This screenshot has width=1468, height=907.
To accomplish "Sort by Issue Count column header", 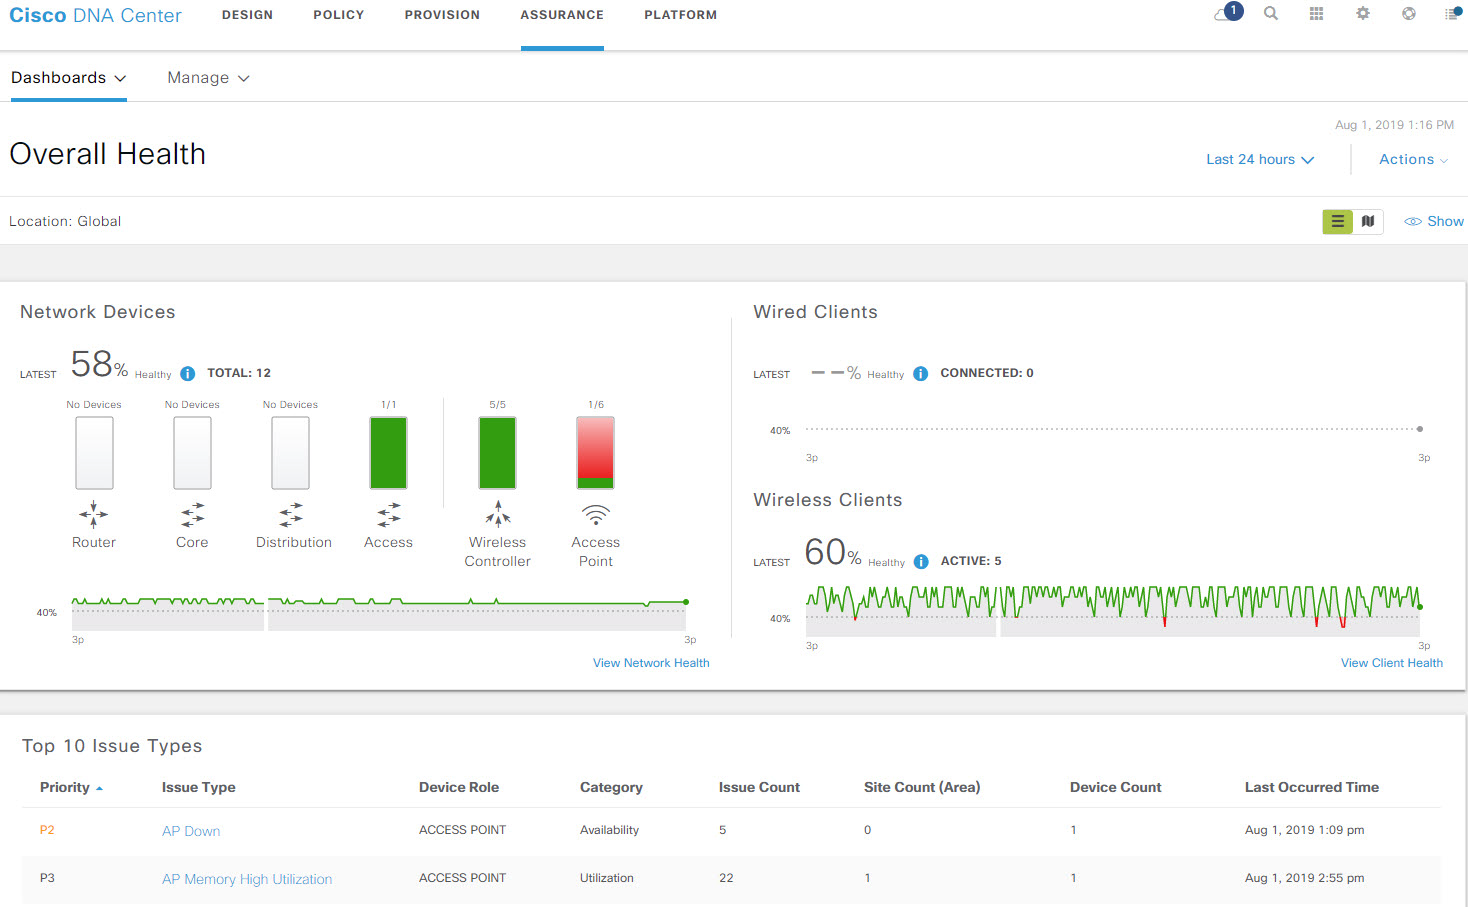I will (759, 788).
